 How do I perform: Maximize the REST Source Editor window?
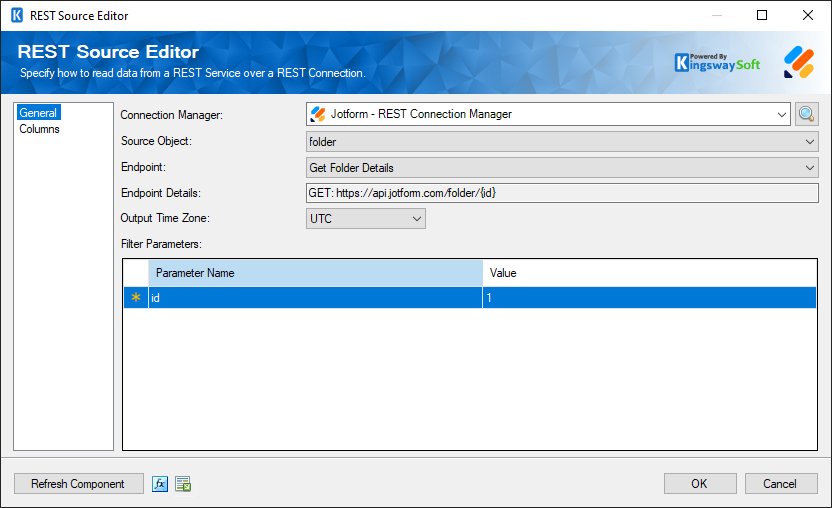762,15
